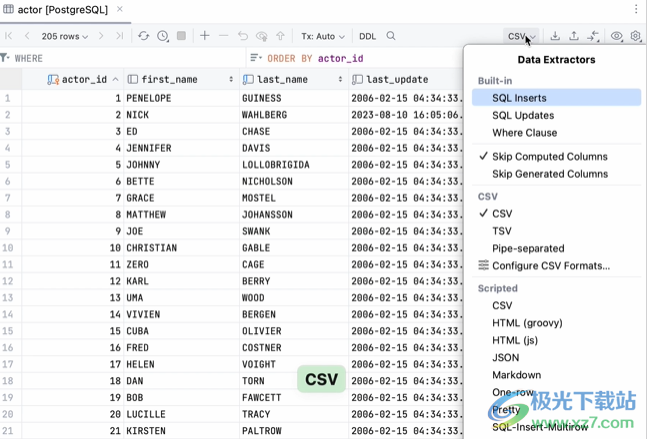This screenshot has height=439, width=647.
Task: Click ORDER BY sort icon
Action: pos(256,58)
